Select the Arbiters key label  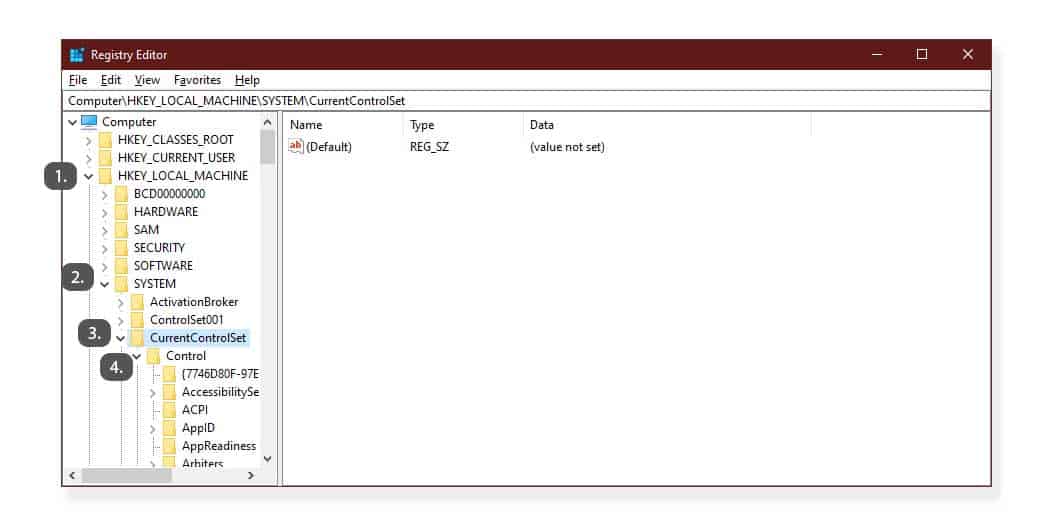(x=203, y=463)
